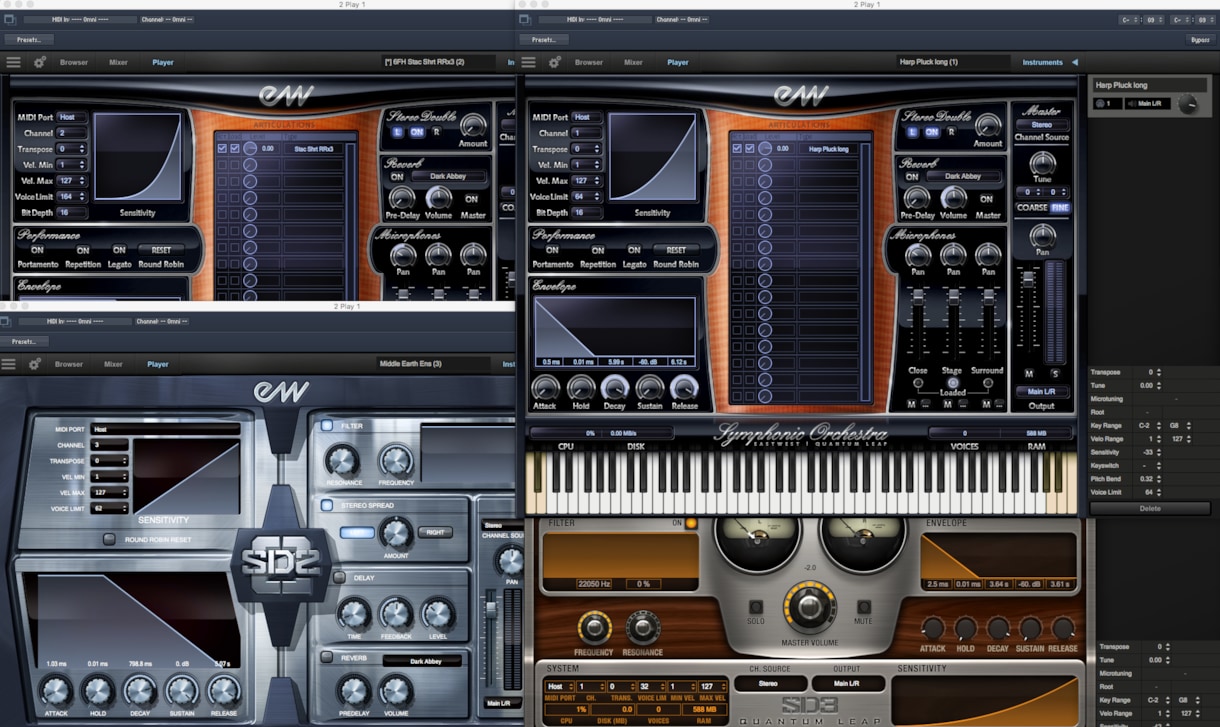The image size is (1220, 727).
Task: Toggle Legato ON in Harp Performance panel
Action: [634, 250]
